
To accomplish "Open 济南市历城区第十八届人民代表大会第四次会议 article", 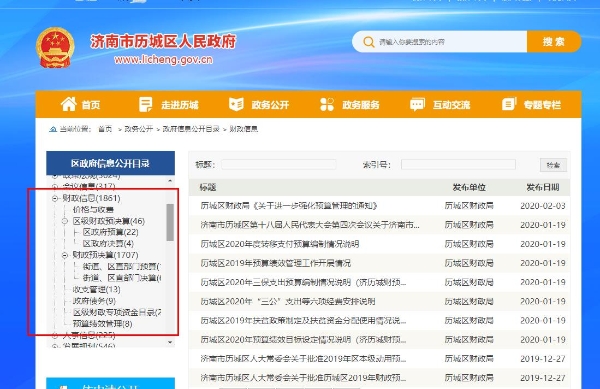I will (310, 225).
